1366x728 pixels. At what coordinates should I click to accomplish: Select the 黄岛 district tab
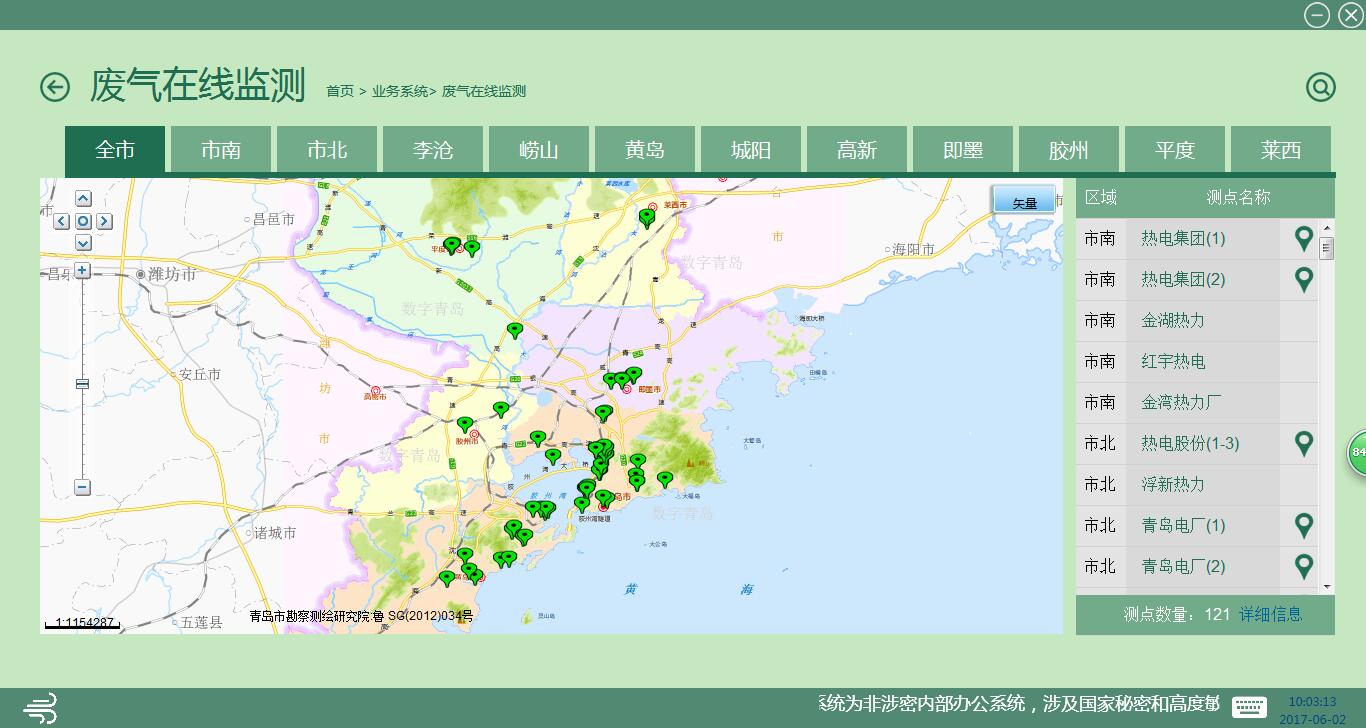tap(645, 150)
